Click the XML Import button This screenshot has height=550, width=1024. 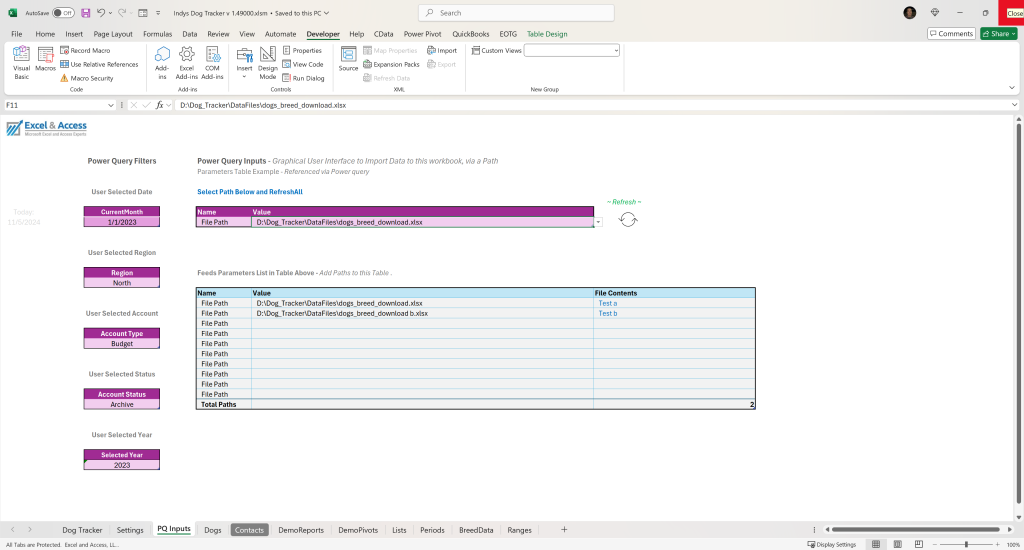(442, 50)
